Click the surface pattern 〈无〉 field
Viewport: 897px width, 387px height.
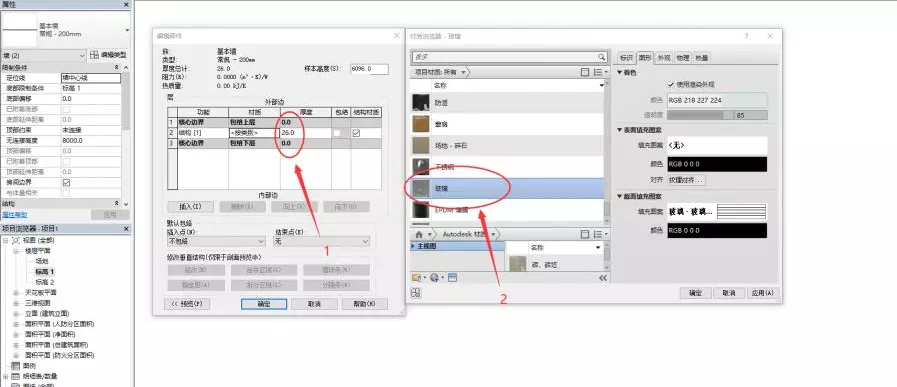pos(717,146)
